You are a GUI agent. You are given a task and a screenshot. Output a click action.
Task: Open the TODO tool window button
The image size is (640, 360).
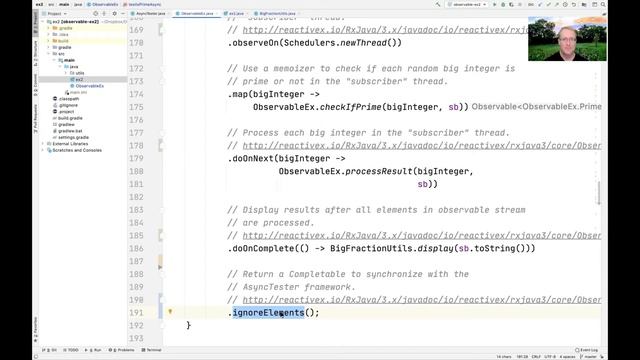[71, 350]
